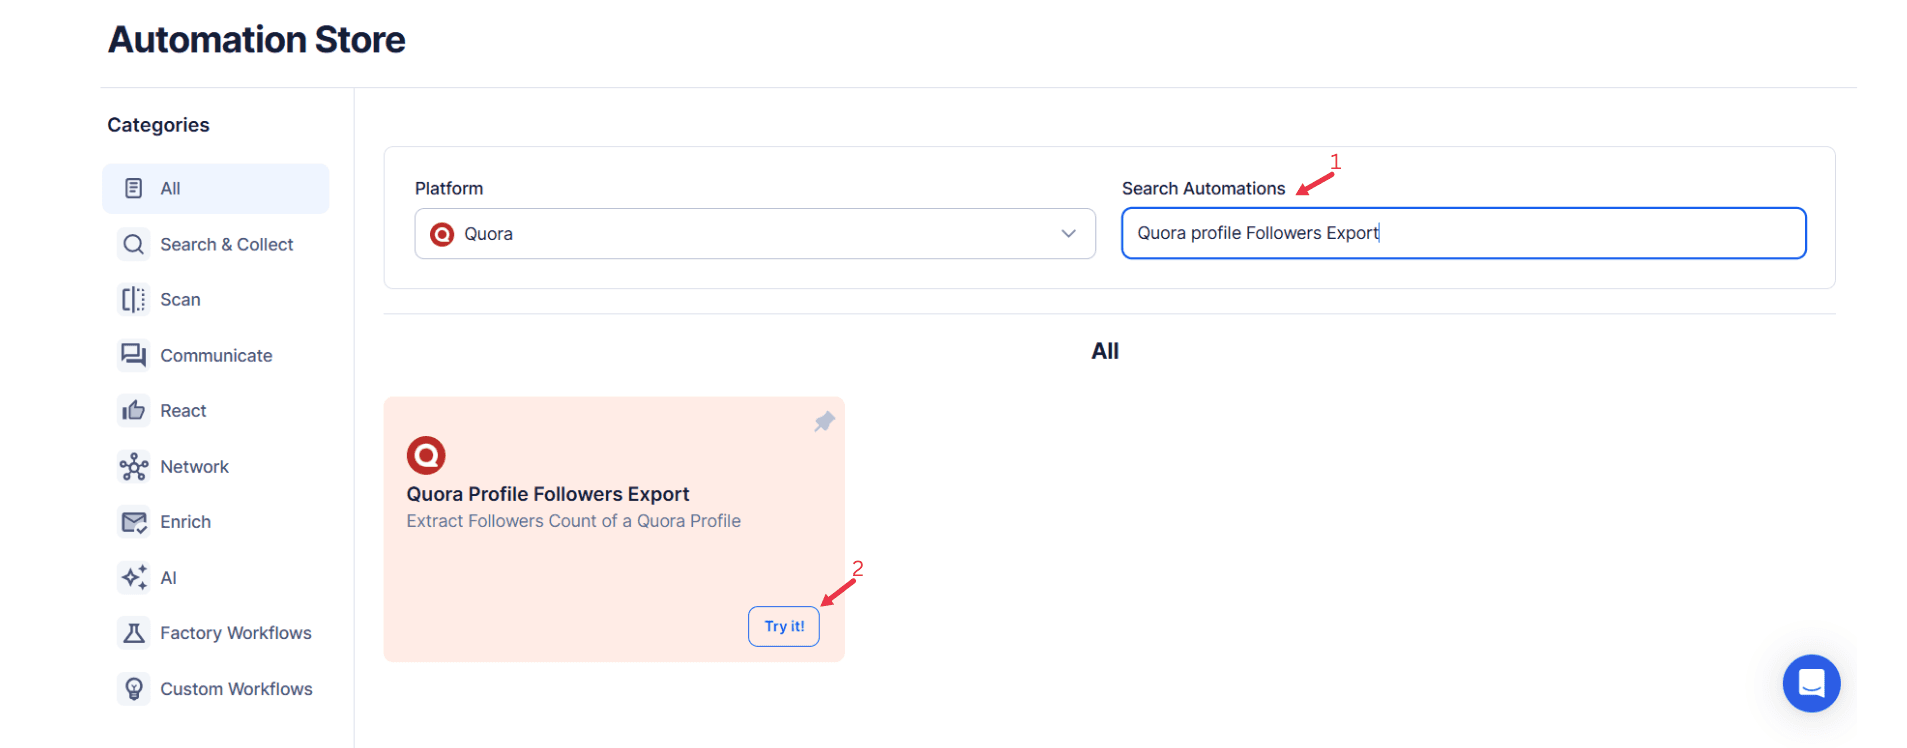Open Quora Profile Followers Export automation

tap(548, 493)
